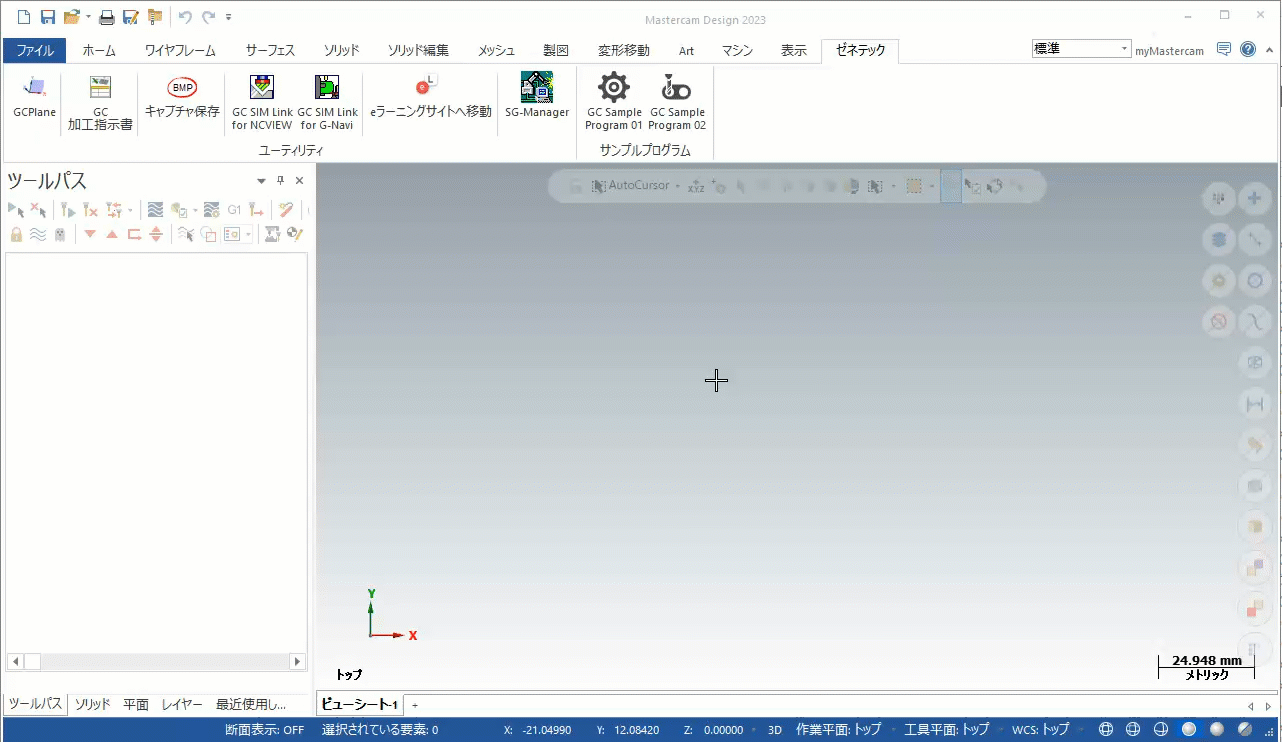Launch the GCPlane utility
1282x742 pixels.
click(x=34, y=98)
